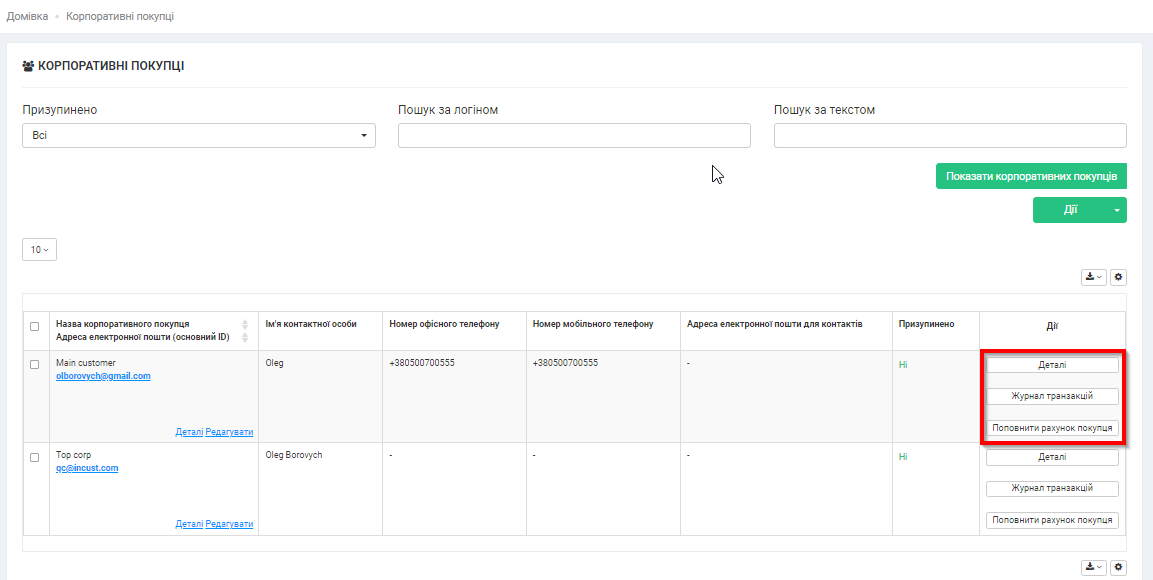1153x580 pixels.
Task: Click into the Пошук за текстом field
Action: tap(950, 136)
